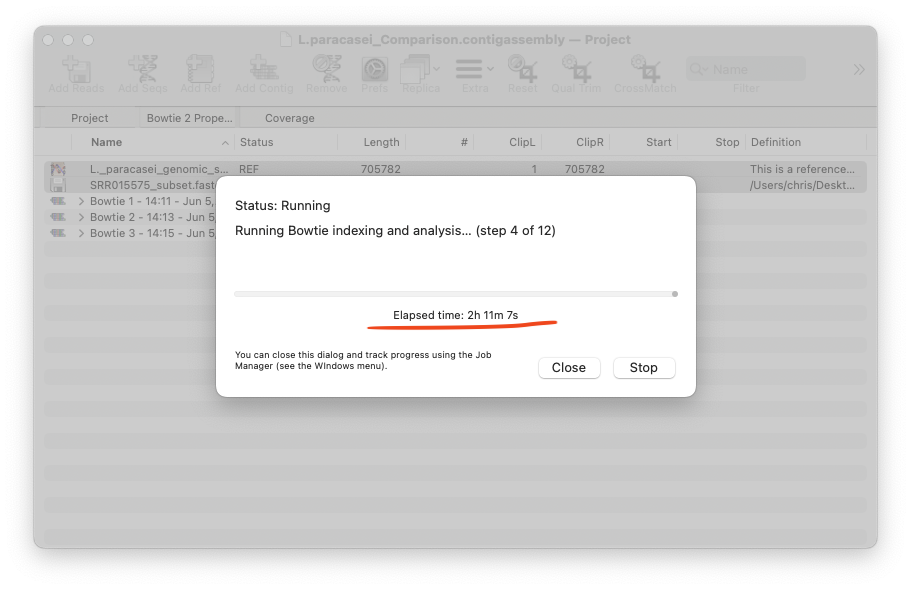
Task: Open the Extra dropdown menu
Action: [x=475, y=70]
